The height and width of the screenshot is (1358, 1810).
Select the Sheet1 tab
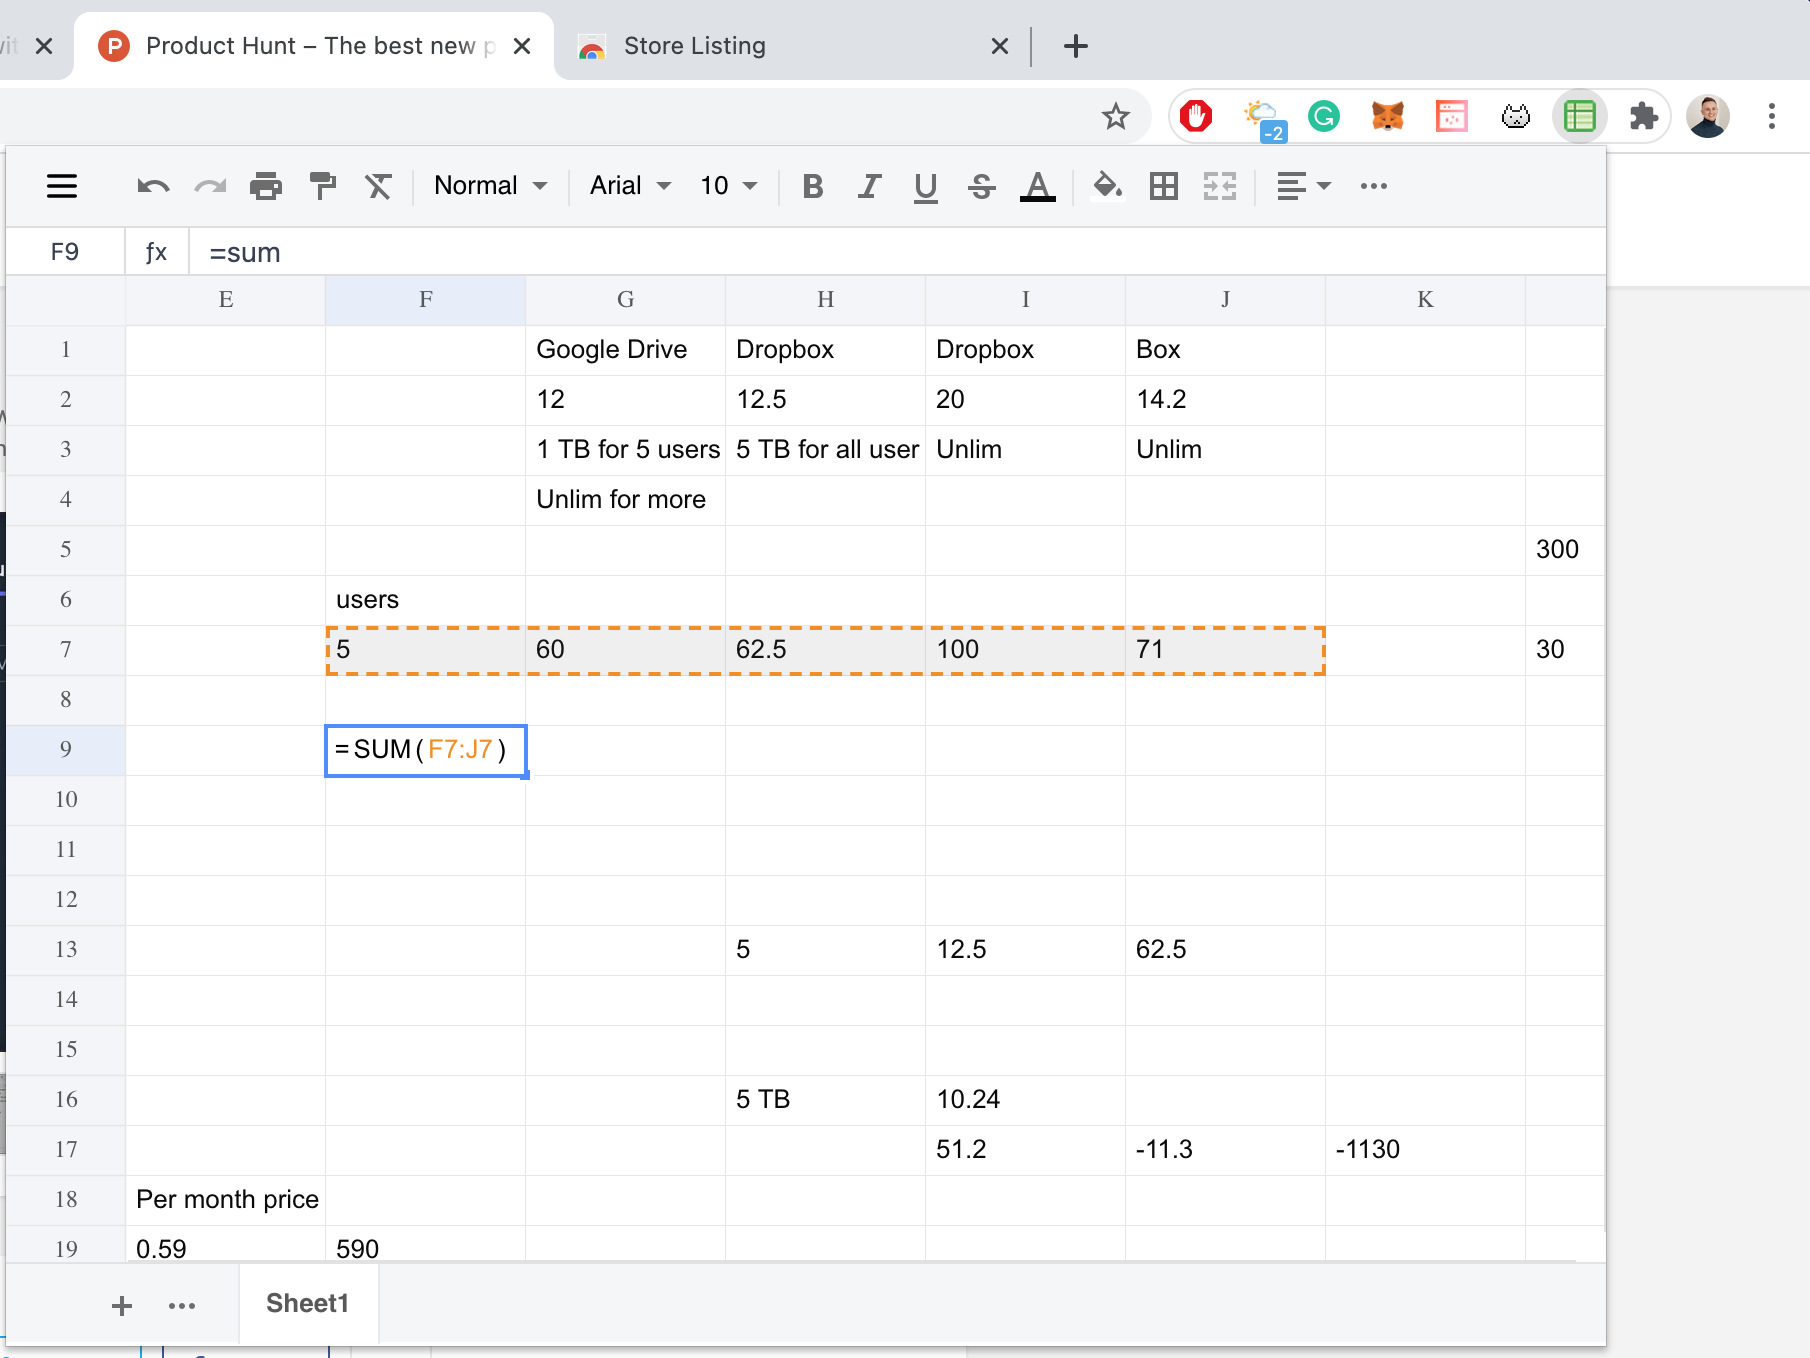tap(308, 1303)
